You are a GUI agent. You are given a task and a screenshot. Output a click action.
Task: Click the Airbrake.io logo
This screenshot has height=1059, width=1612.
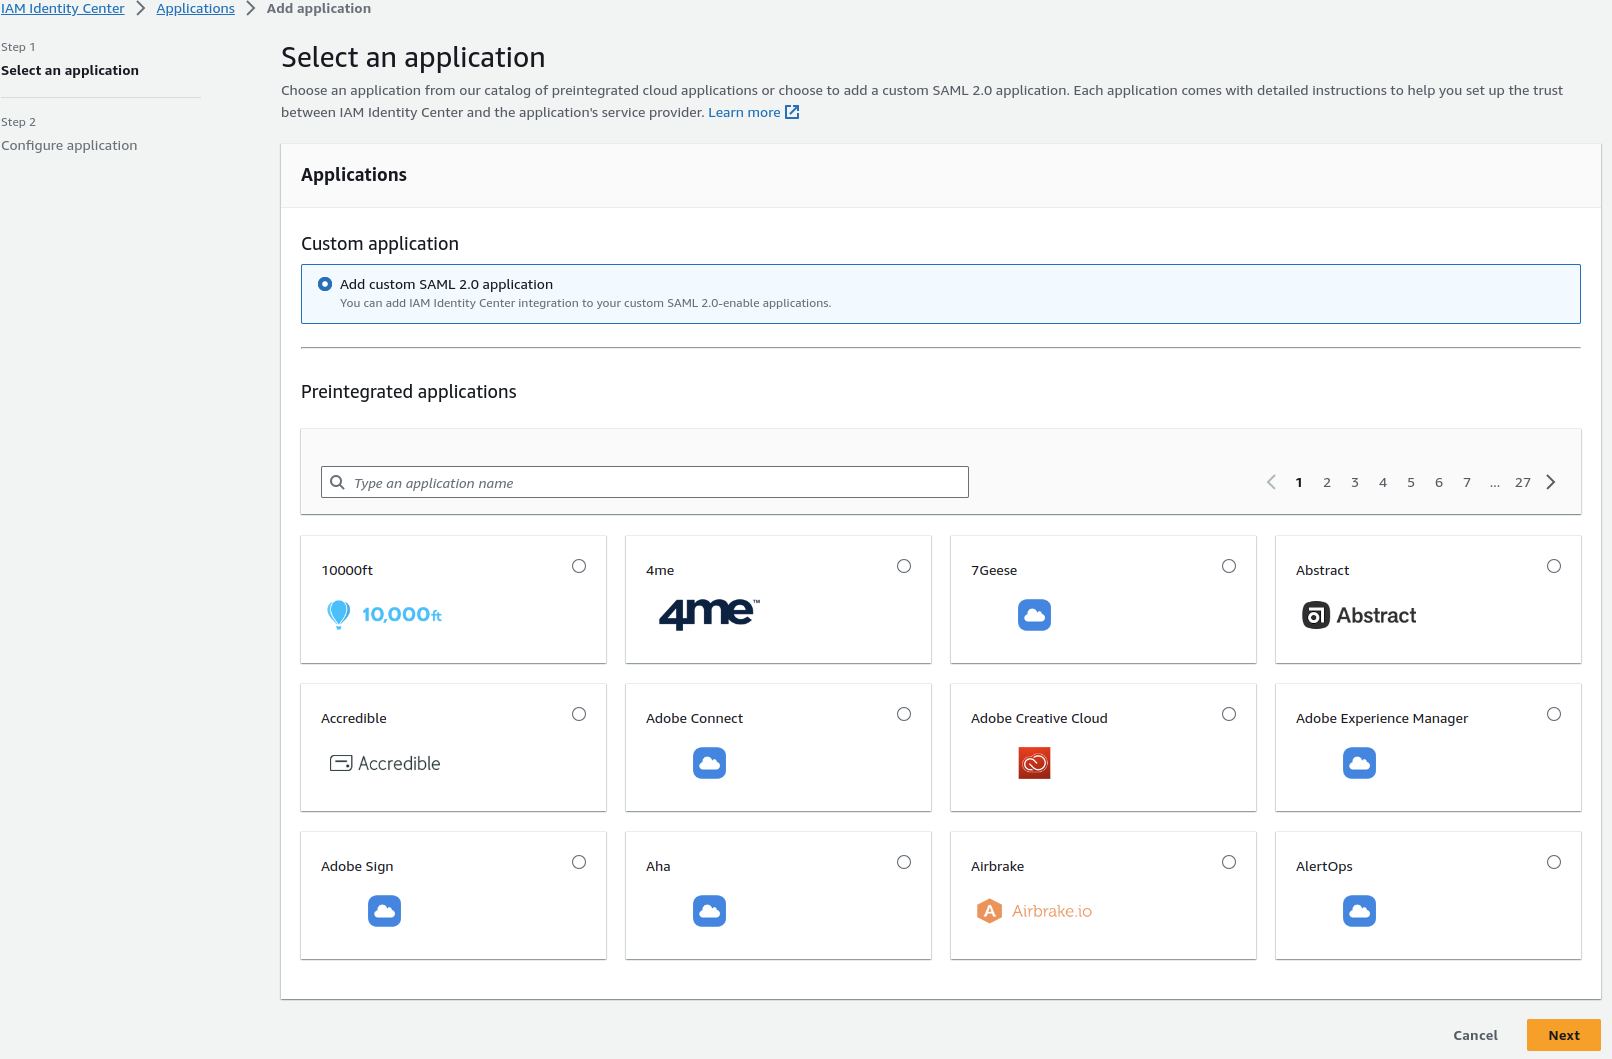1034,911
